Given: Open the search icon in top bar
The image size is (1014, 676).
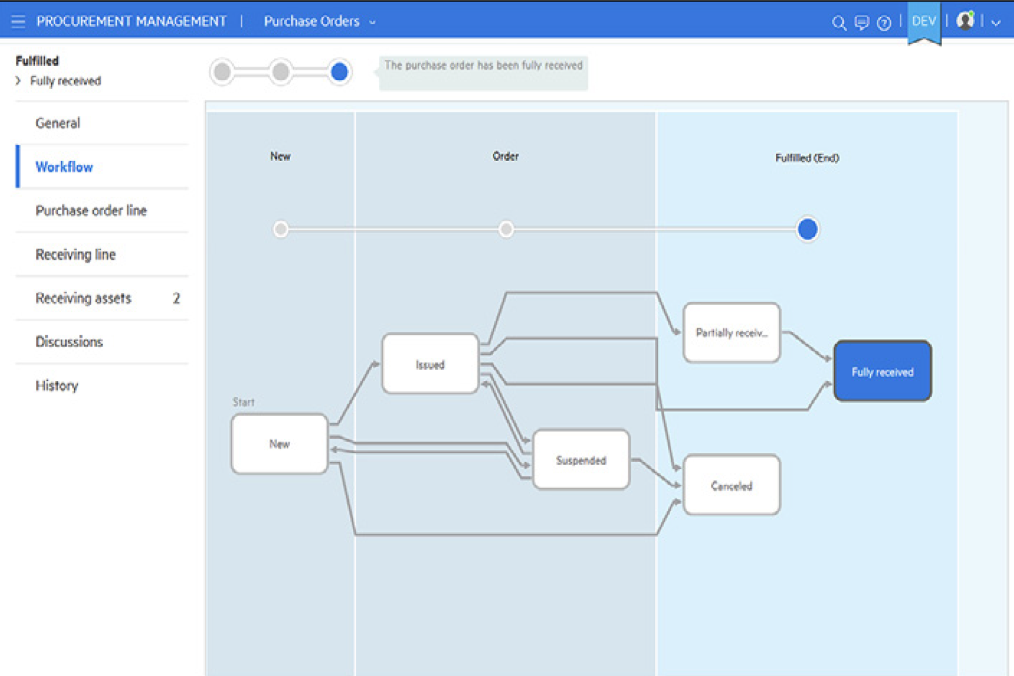Looking at the screenshot, I should point(839,21).
